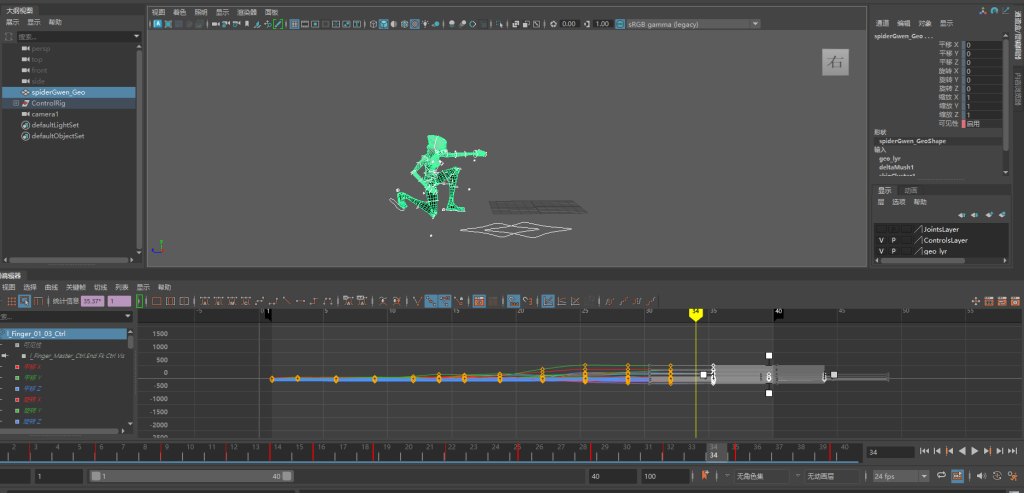Image resolution: width=1024 pixels, height=493 pixels.
Task: Switch to 动画 layer tab
Action: coord(910,190)
